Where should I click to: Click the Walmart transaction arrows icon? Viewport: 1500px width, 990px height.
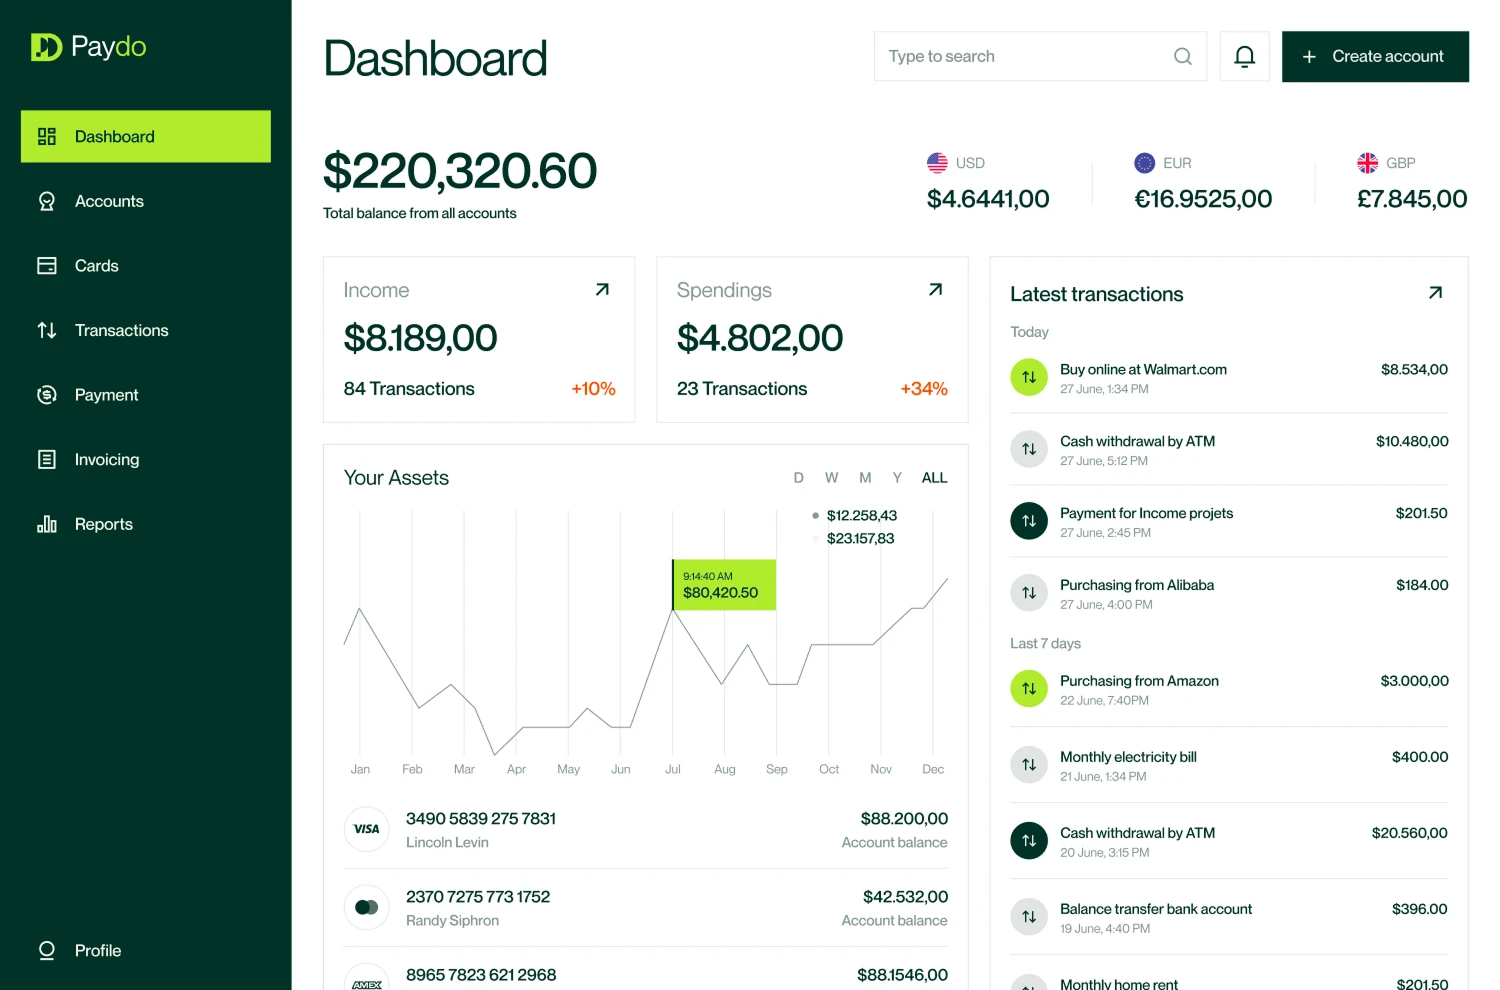pyautogui.click(x=1028, y=377)
